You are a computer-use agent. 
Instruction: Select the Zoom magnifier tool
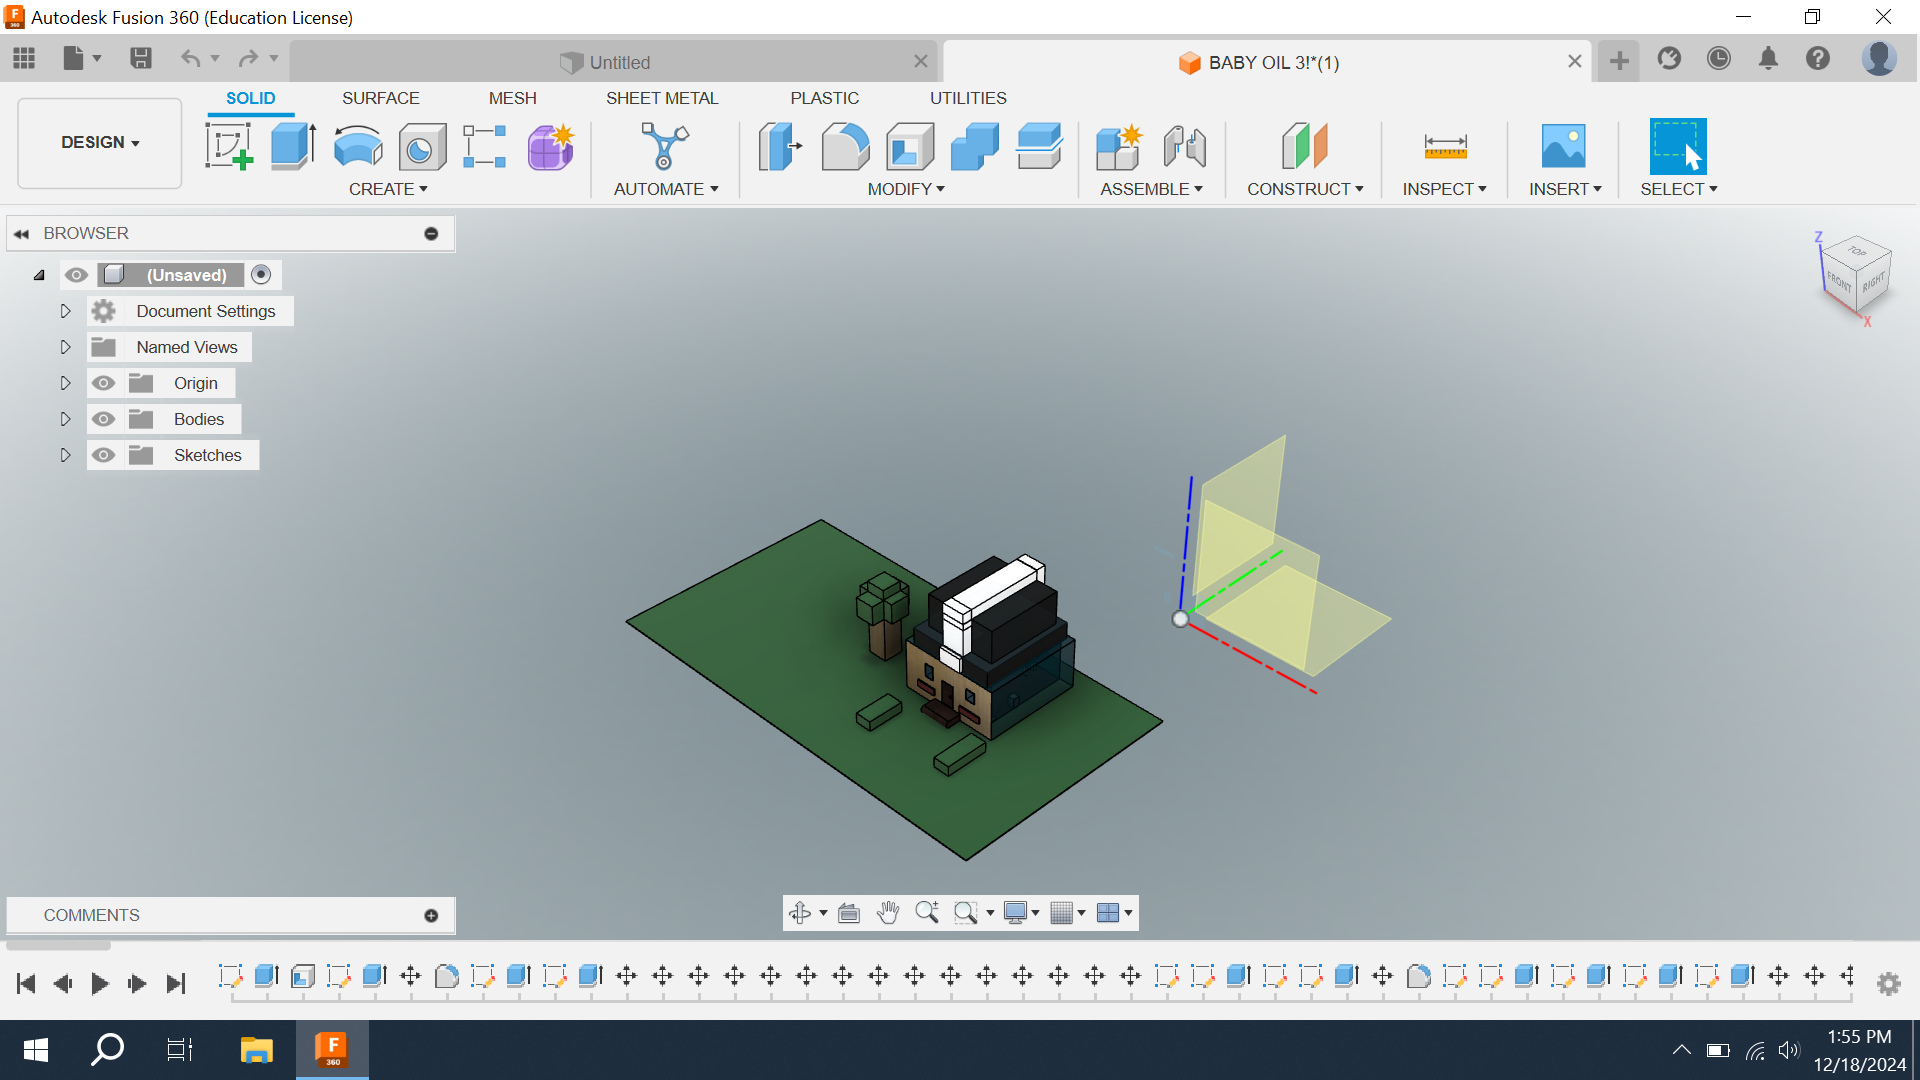click(x=927, y=912)
